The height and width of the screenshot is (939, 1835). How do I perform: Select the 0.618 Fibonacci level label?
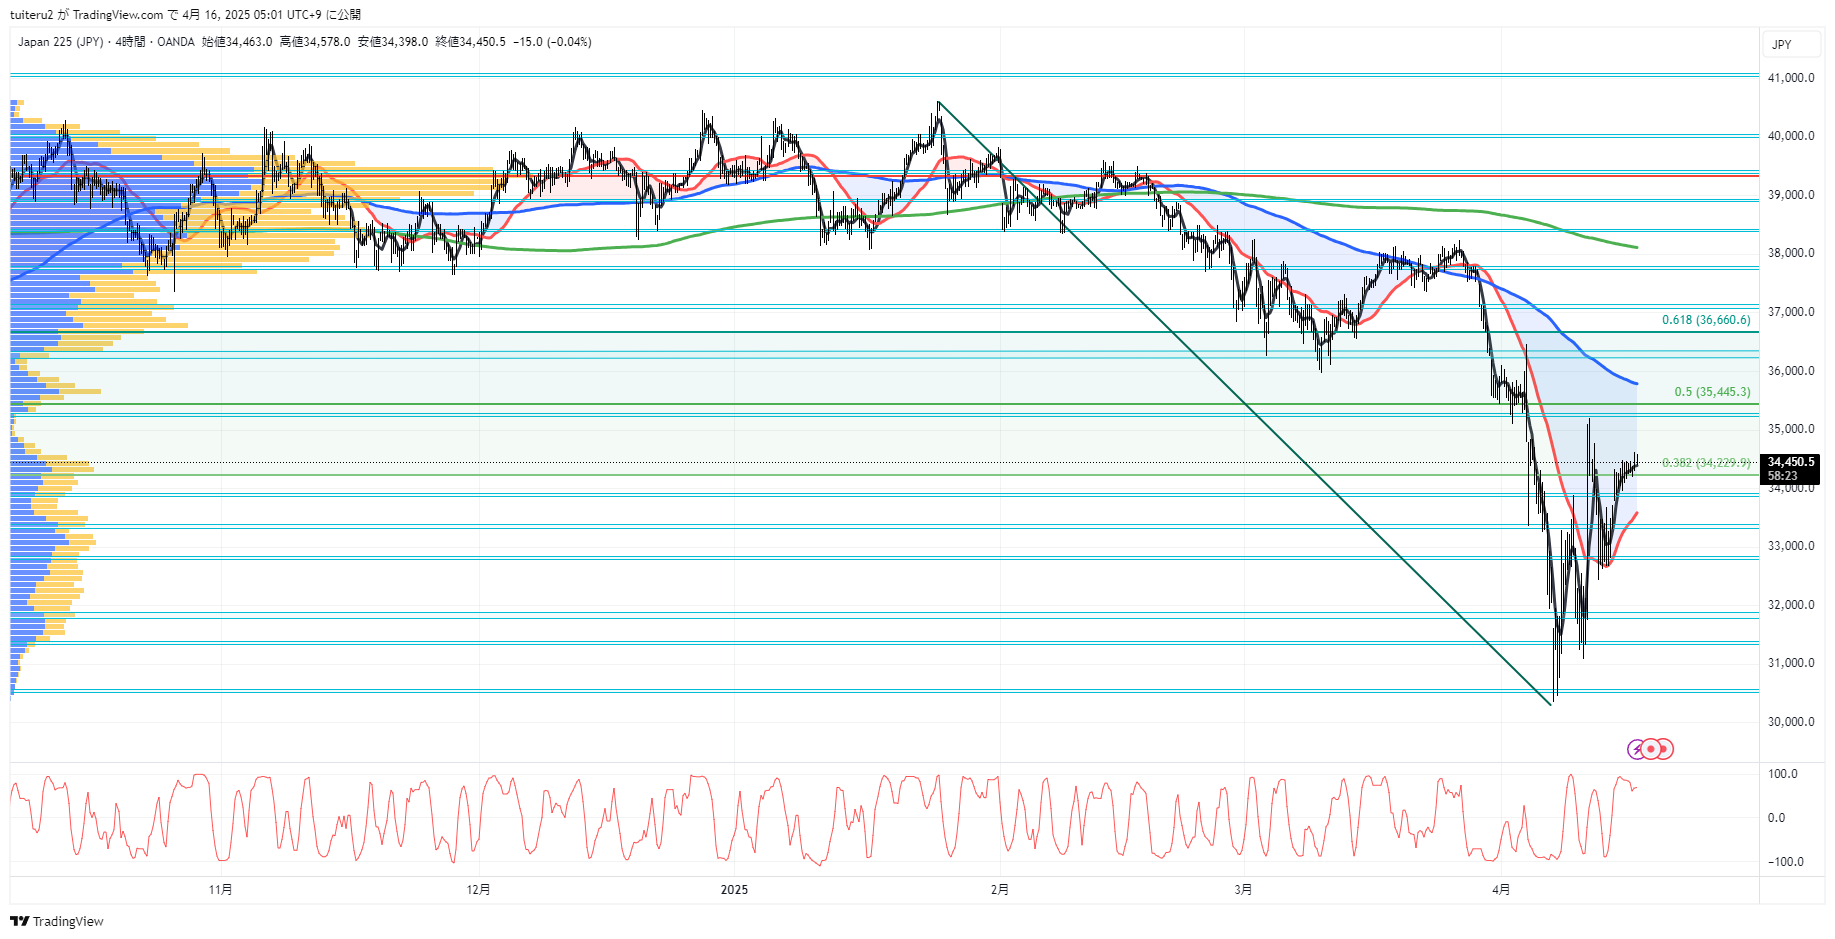click(x=1706, y=320)
